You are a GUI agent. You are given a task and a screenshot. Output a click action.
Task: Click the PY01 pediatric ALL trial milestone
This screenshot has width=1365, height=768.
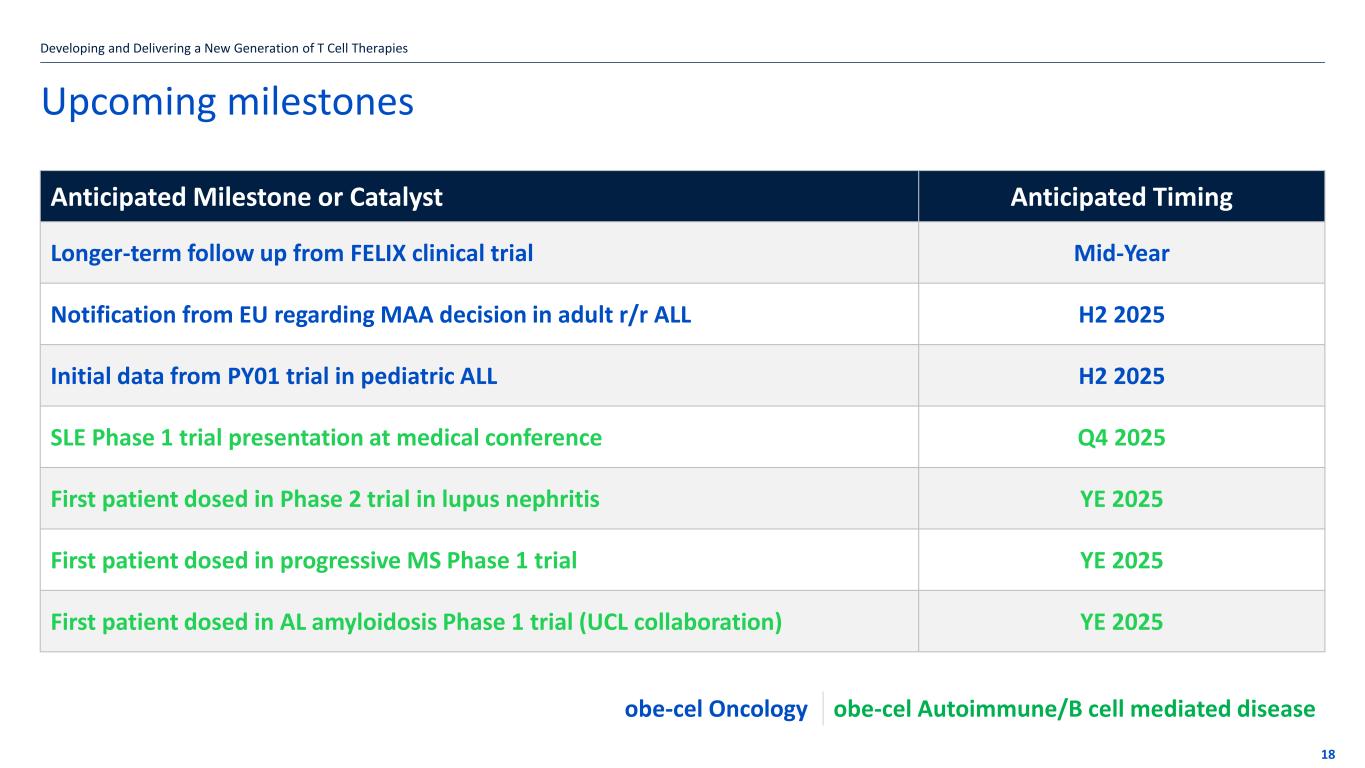pyautogui.click(x=274, y=377)
